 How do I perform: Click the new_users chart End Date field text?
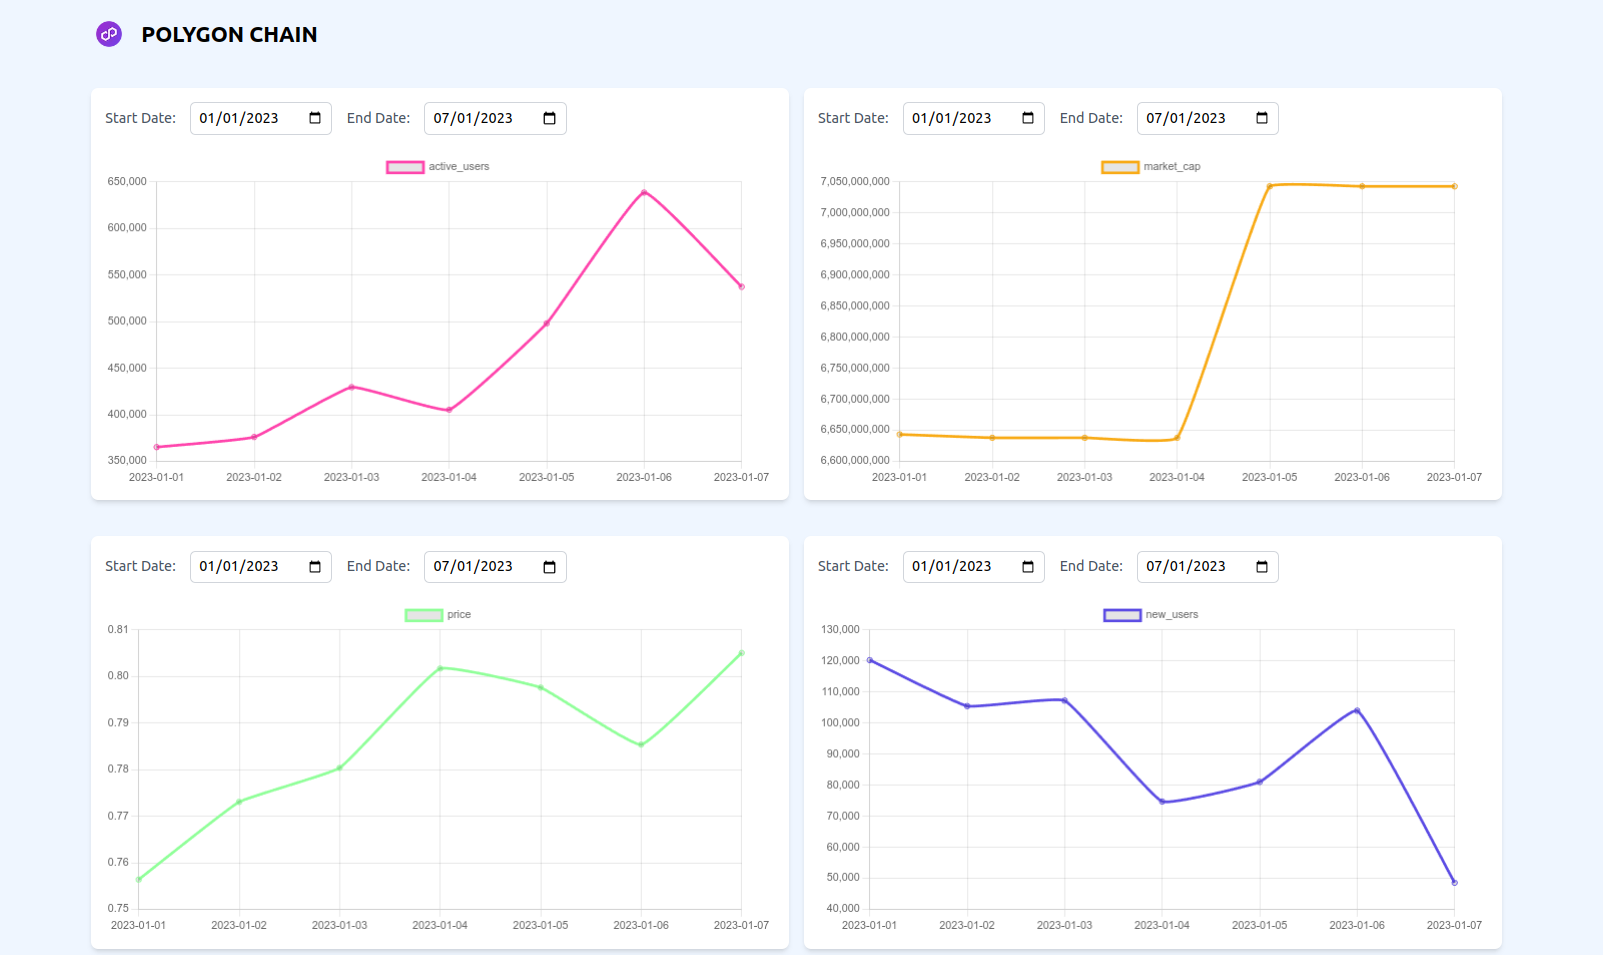(x=1186, y=566)
